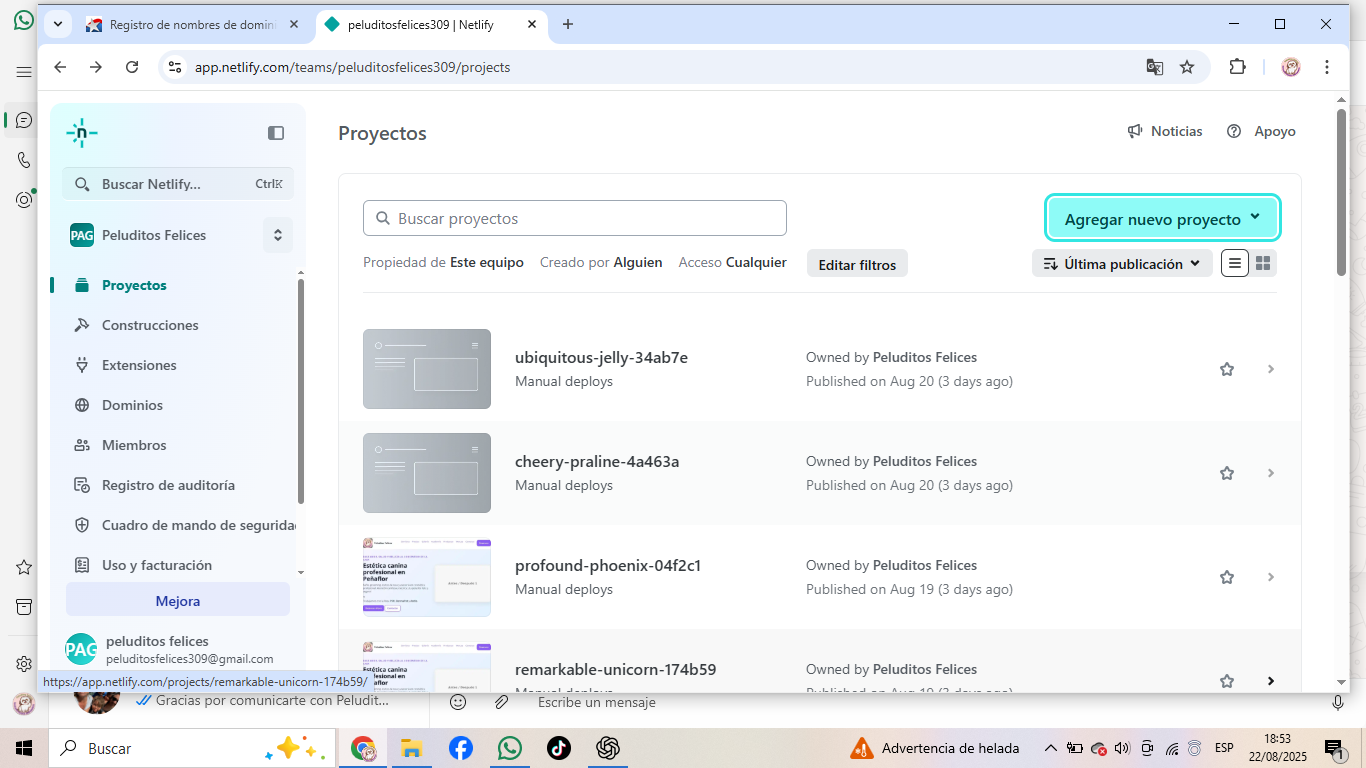The height and width of the screenshot is (768, 1366).
Task: Click chevron arrow for remarkable-unicorn-174b59 row
Action: coord(1271,681)
